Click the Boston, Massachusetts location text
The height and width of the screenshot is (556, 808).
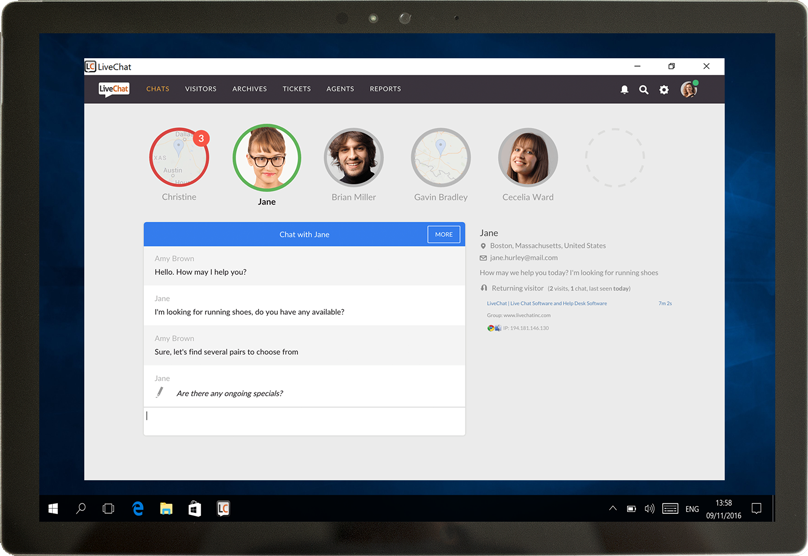pyautogui.click(x=548, y=246)
